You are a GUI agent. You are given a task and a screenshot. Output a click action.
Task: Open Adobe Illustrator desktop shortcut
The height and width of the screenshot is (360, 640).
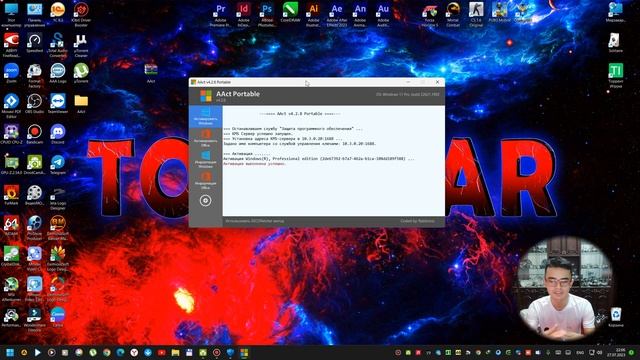click(x=313, y=14)
